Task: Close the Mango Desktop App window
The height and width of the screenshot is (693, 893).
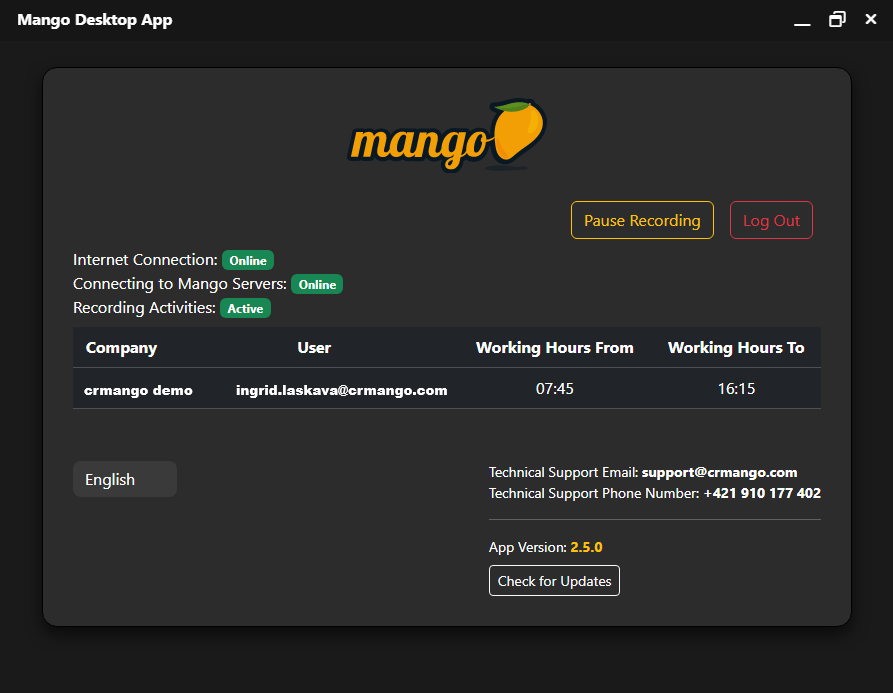Action: point(871,20)
